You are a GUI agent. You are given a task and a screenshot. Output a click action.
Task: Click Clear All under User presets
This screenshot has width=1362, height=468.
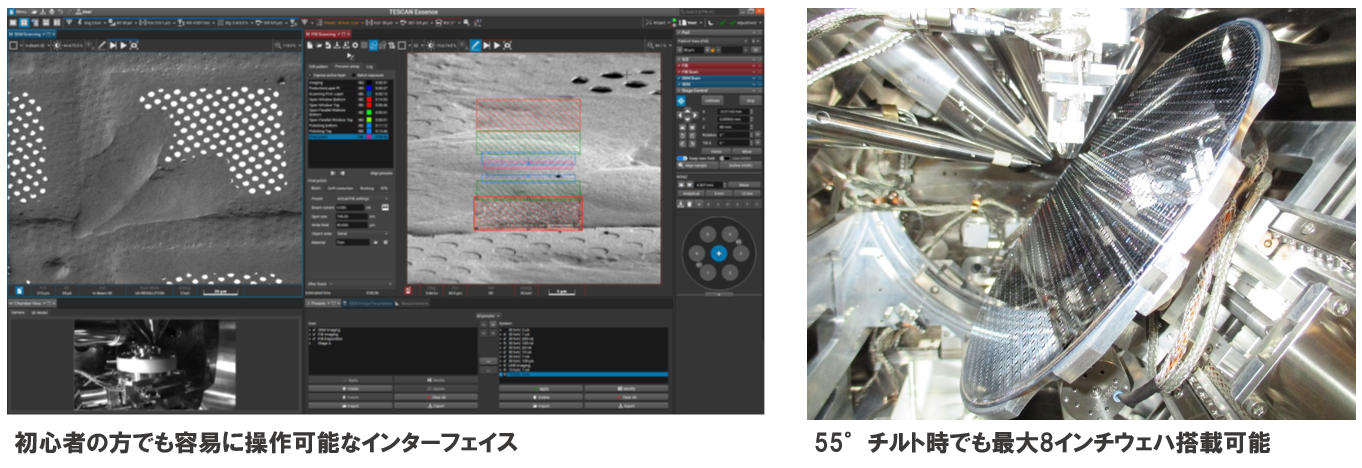436,397
